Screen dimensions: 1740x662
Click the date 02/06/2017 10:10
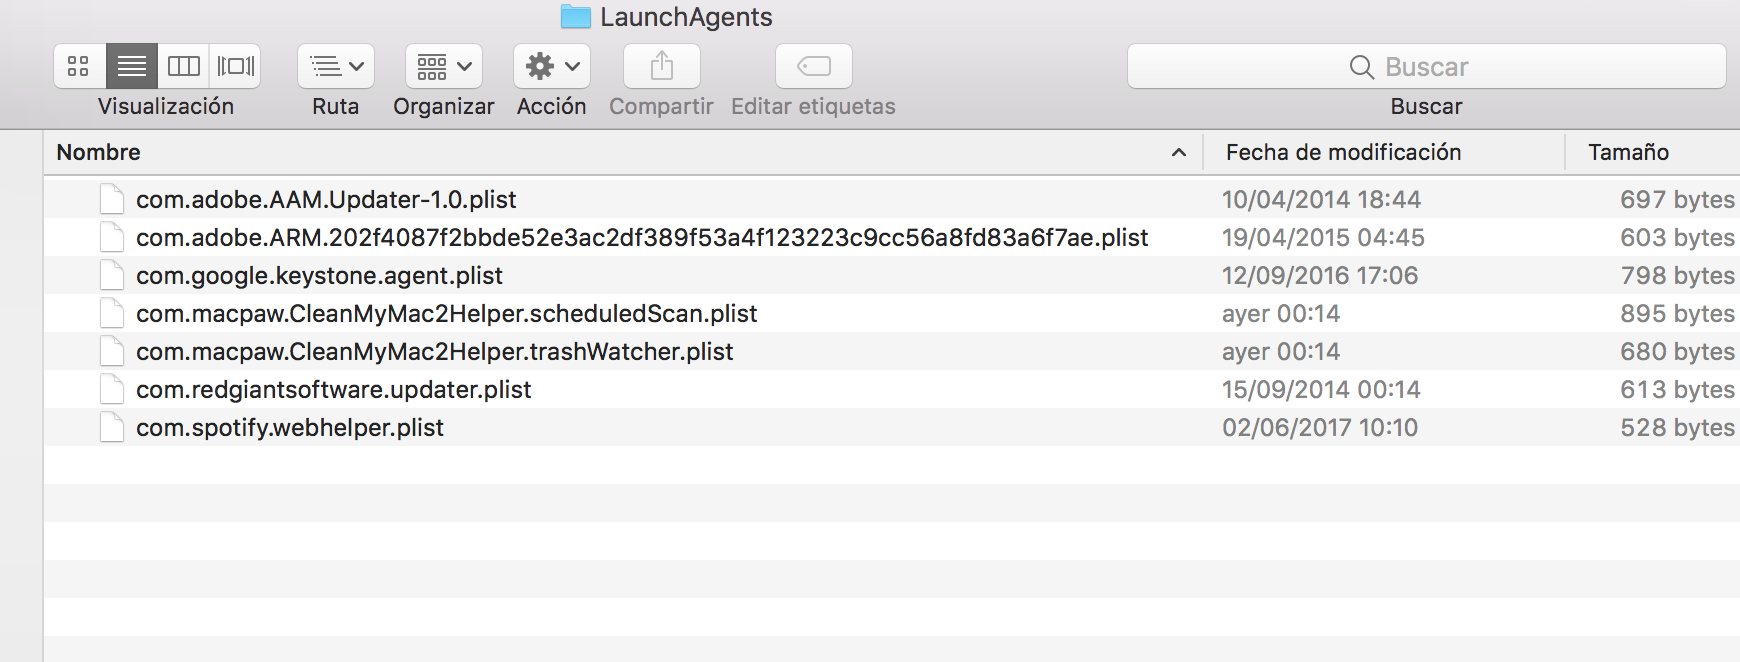(x=1320, y=427)
